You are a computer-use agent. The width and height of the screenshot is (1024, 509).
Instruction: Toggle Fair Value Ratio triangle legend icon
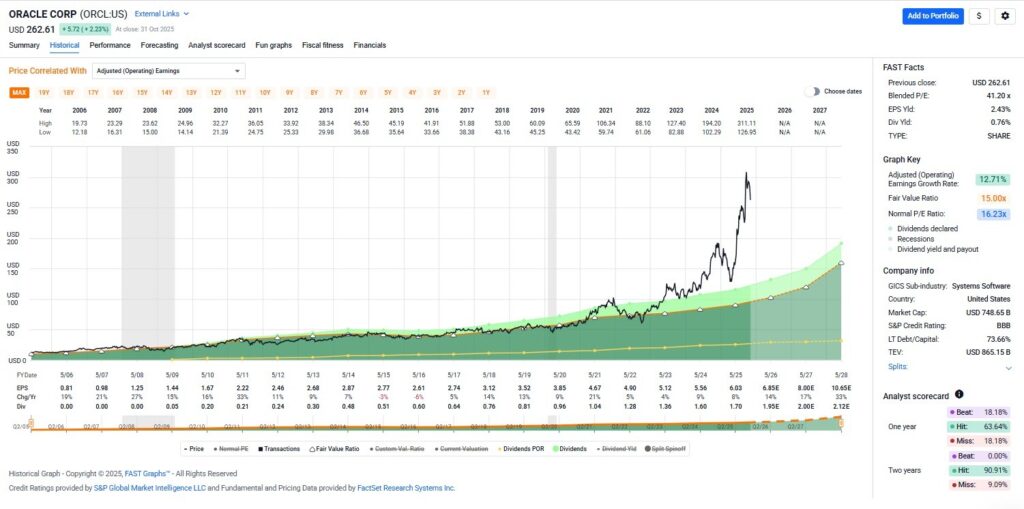click(x=310, y=449)
